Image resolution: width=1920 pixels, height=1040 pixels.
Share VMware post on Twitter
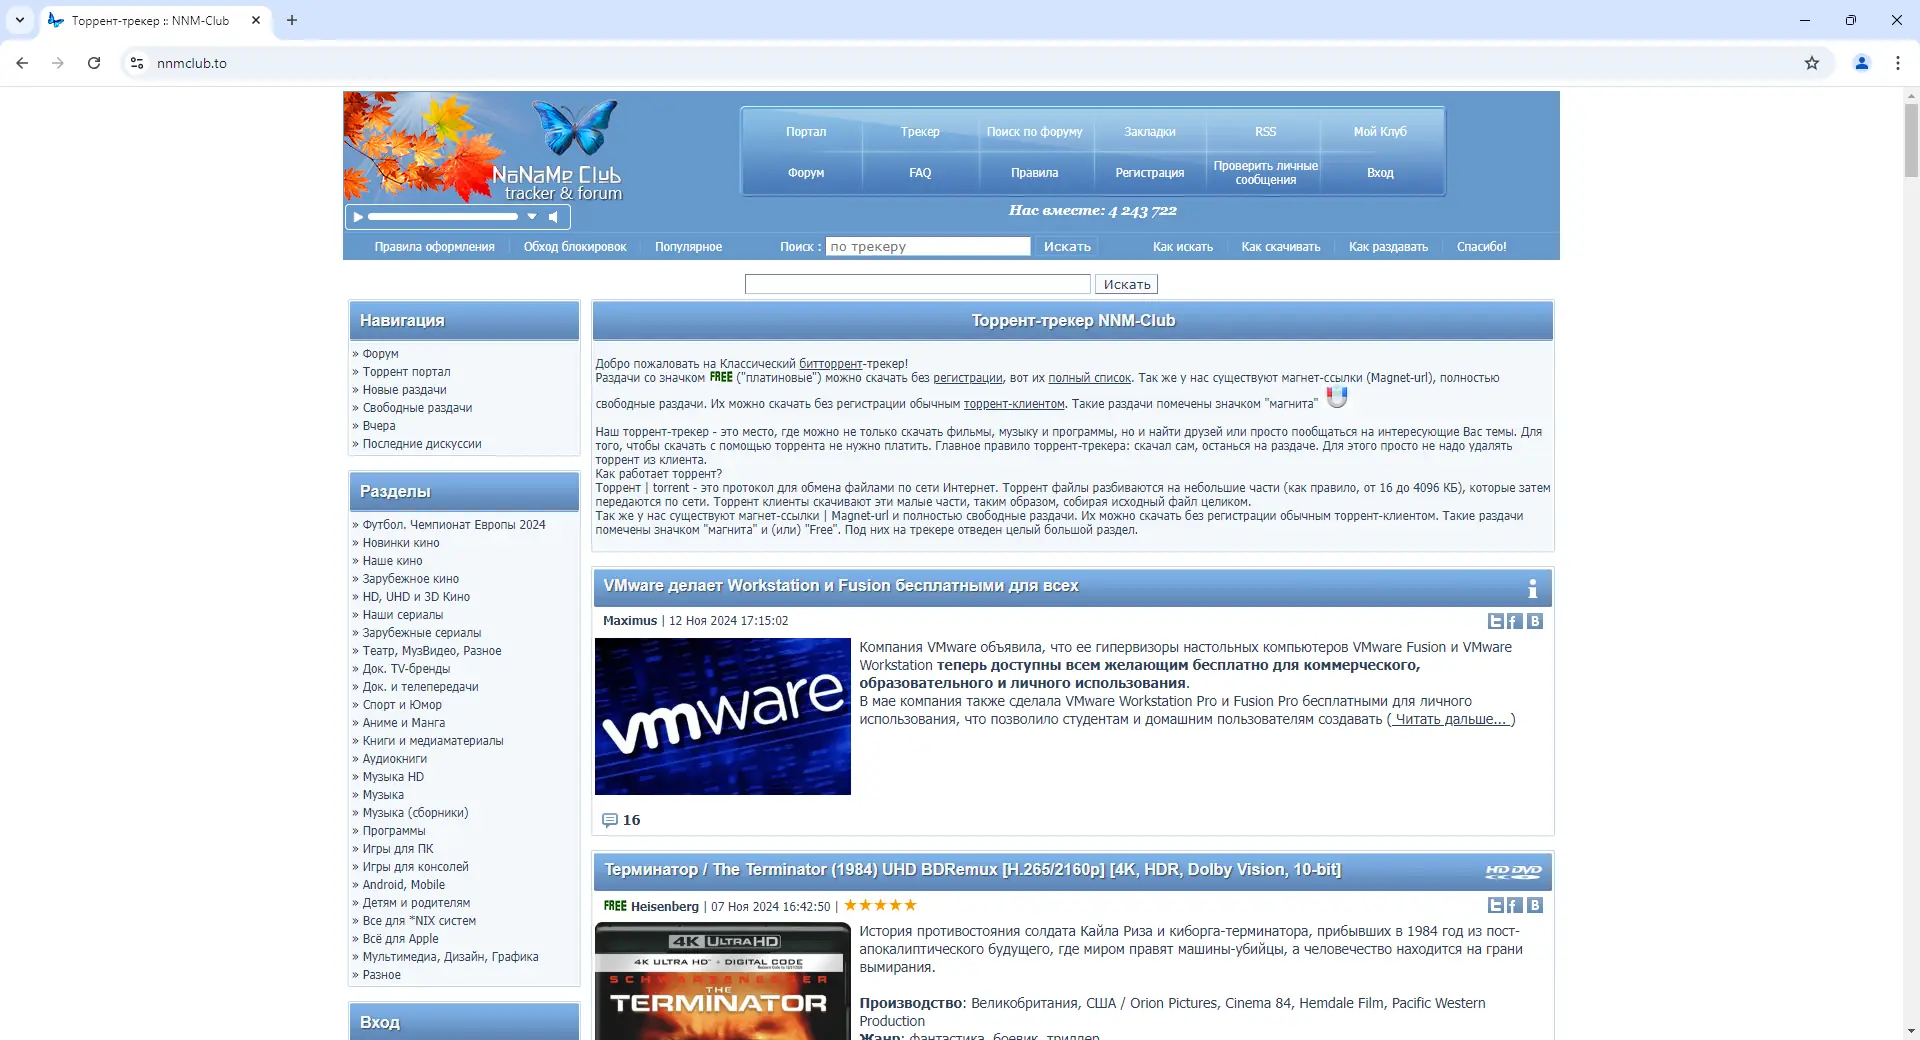(1496, 621)
